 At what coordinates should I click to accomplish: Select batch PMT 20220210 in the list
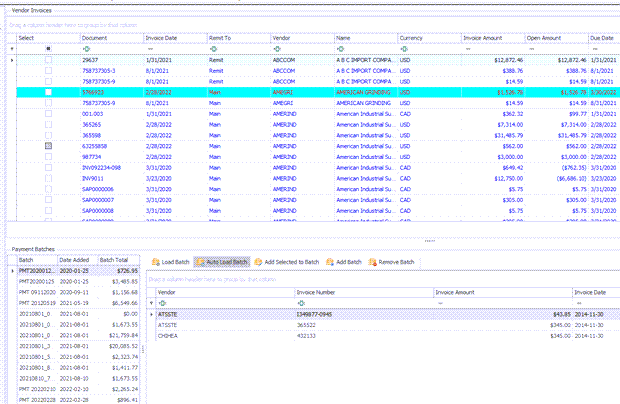(x=78, y=389)
